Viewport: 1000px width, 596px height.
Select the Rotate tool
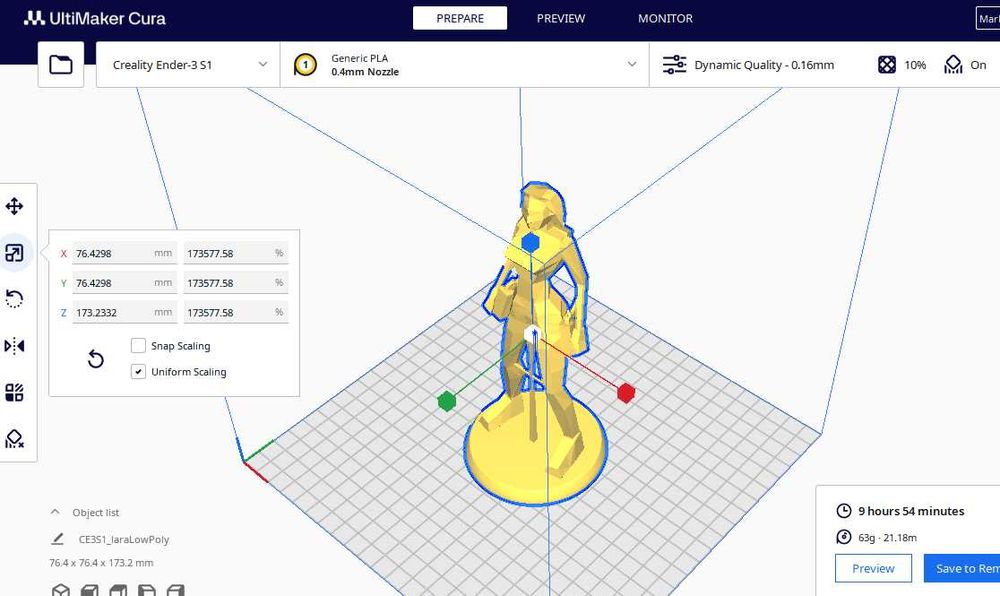coord(14,299)
